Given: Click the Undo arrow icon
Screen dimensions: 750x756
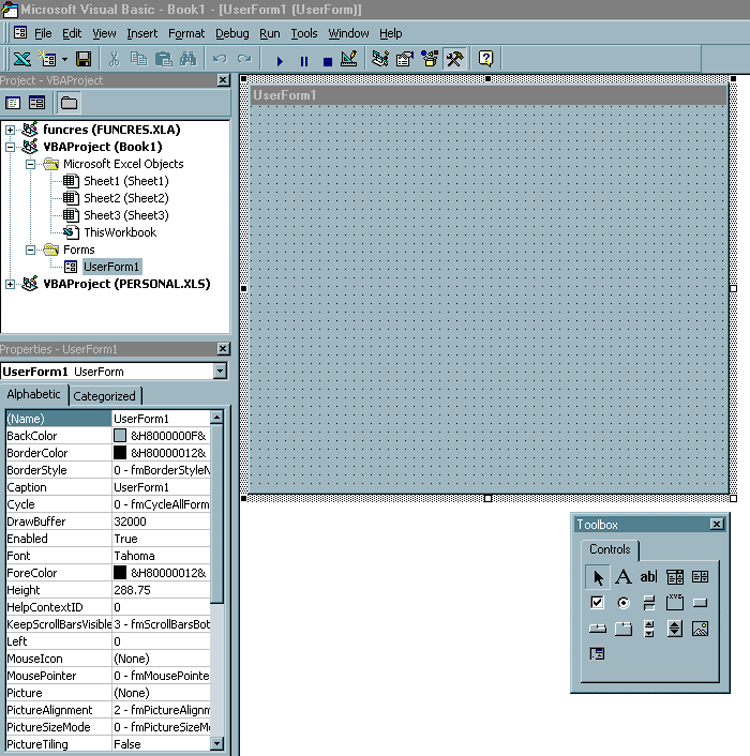Looking at the screenshot, I should tap(220, 59).
